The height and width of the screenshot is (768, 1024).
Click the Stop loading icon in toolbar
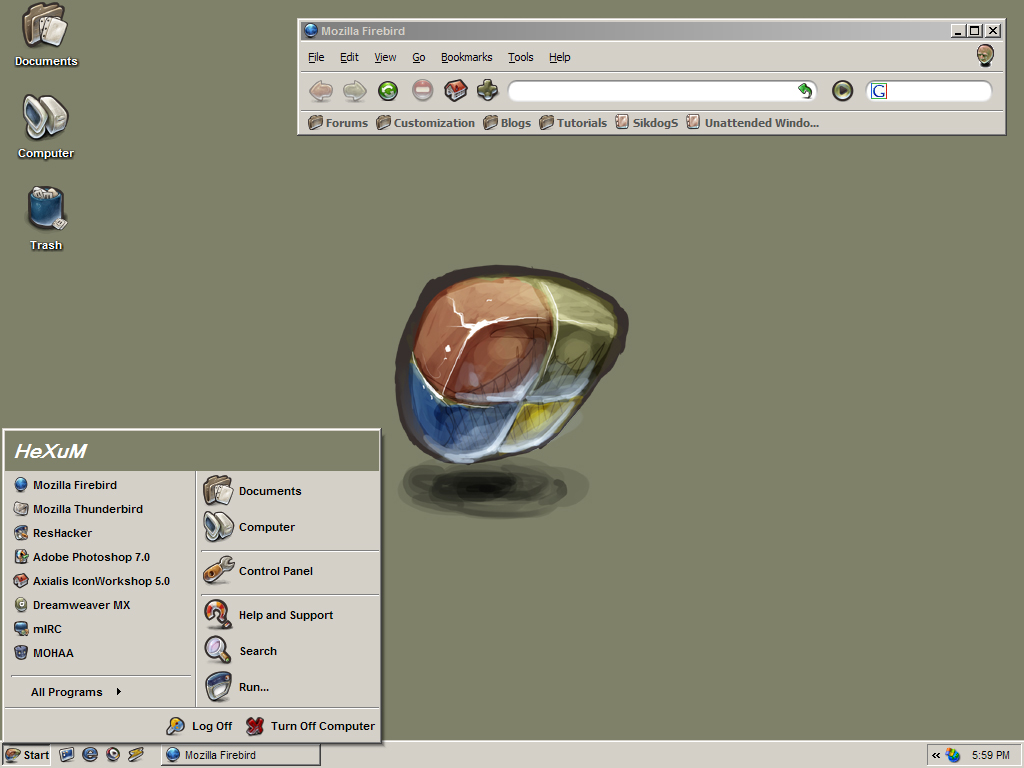422,91
